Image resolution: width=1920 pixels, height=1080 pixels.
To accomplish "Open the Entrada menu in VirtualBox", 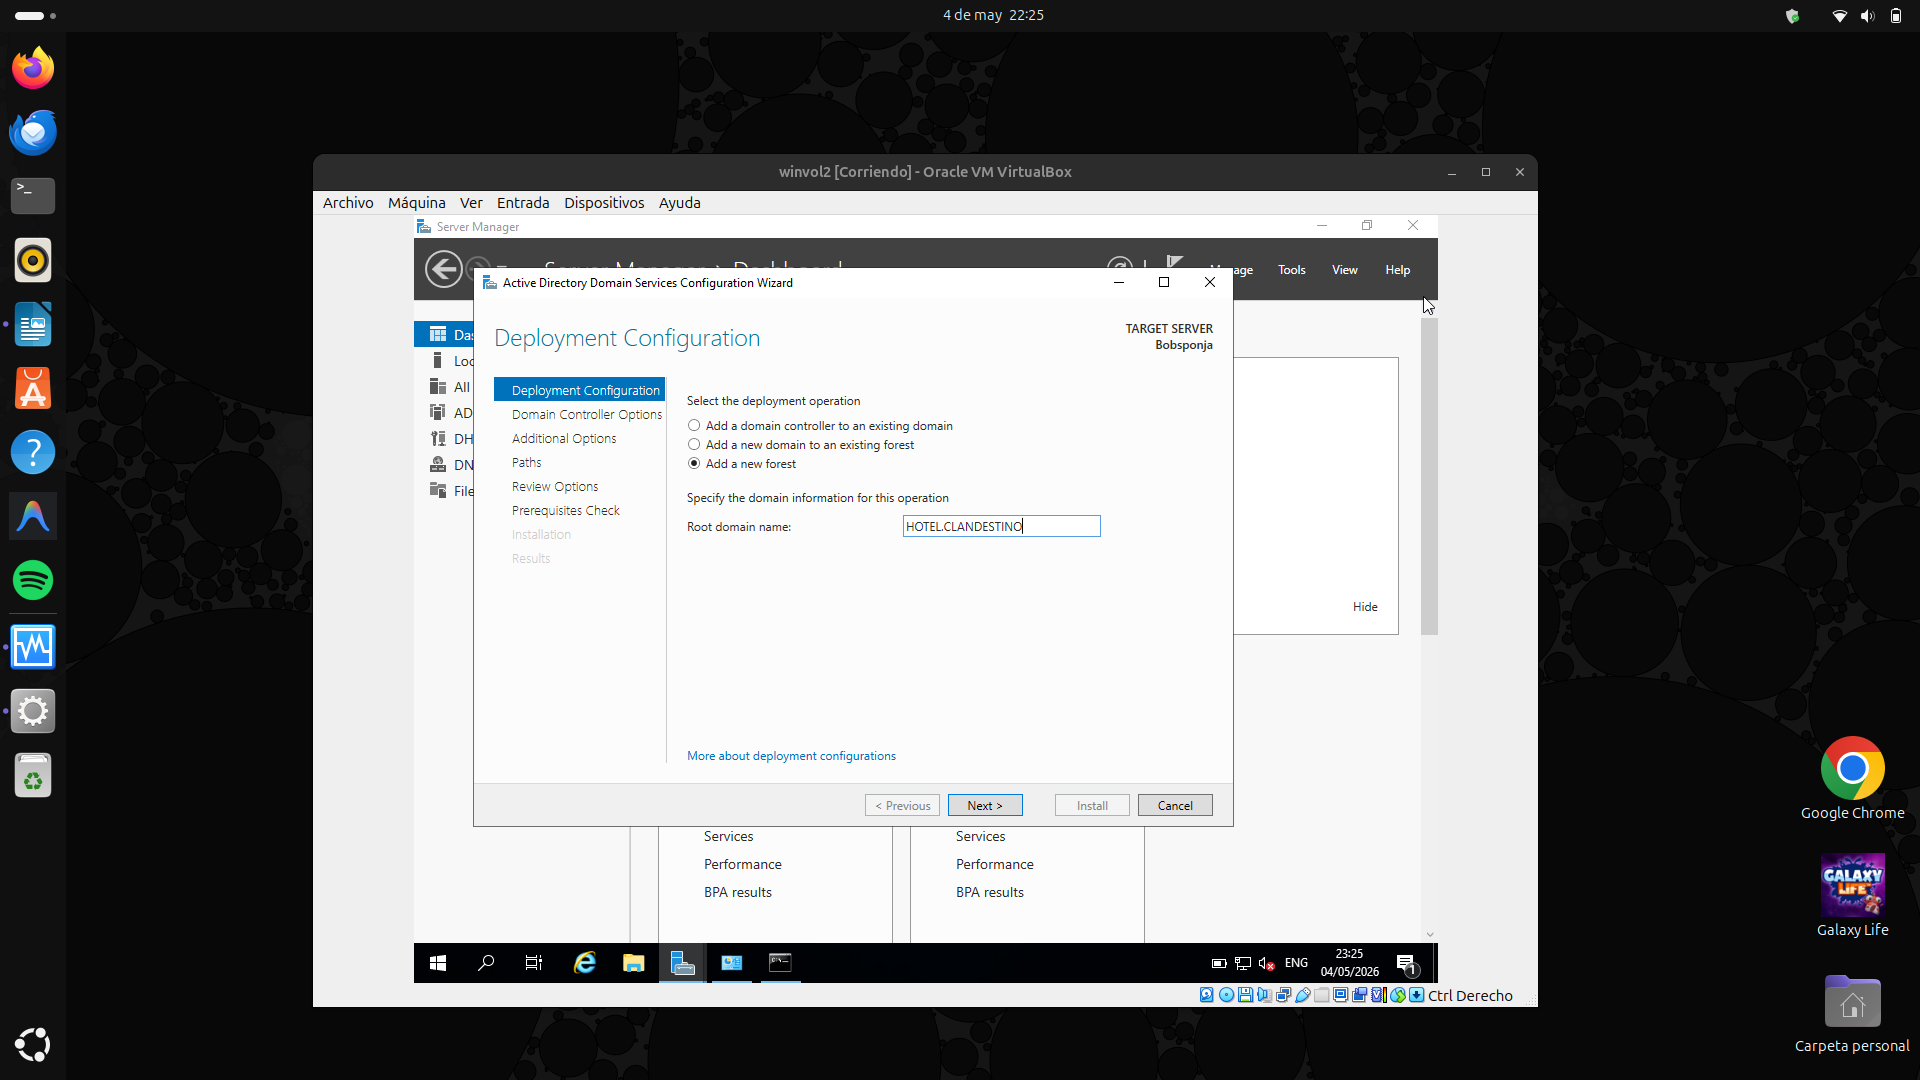I will click(x=523, y=202).
